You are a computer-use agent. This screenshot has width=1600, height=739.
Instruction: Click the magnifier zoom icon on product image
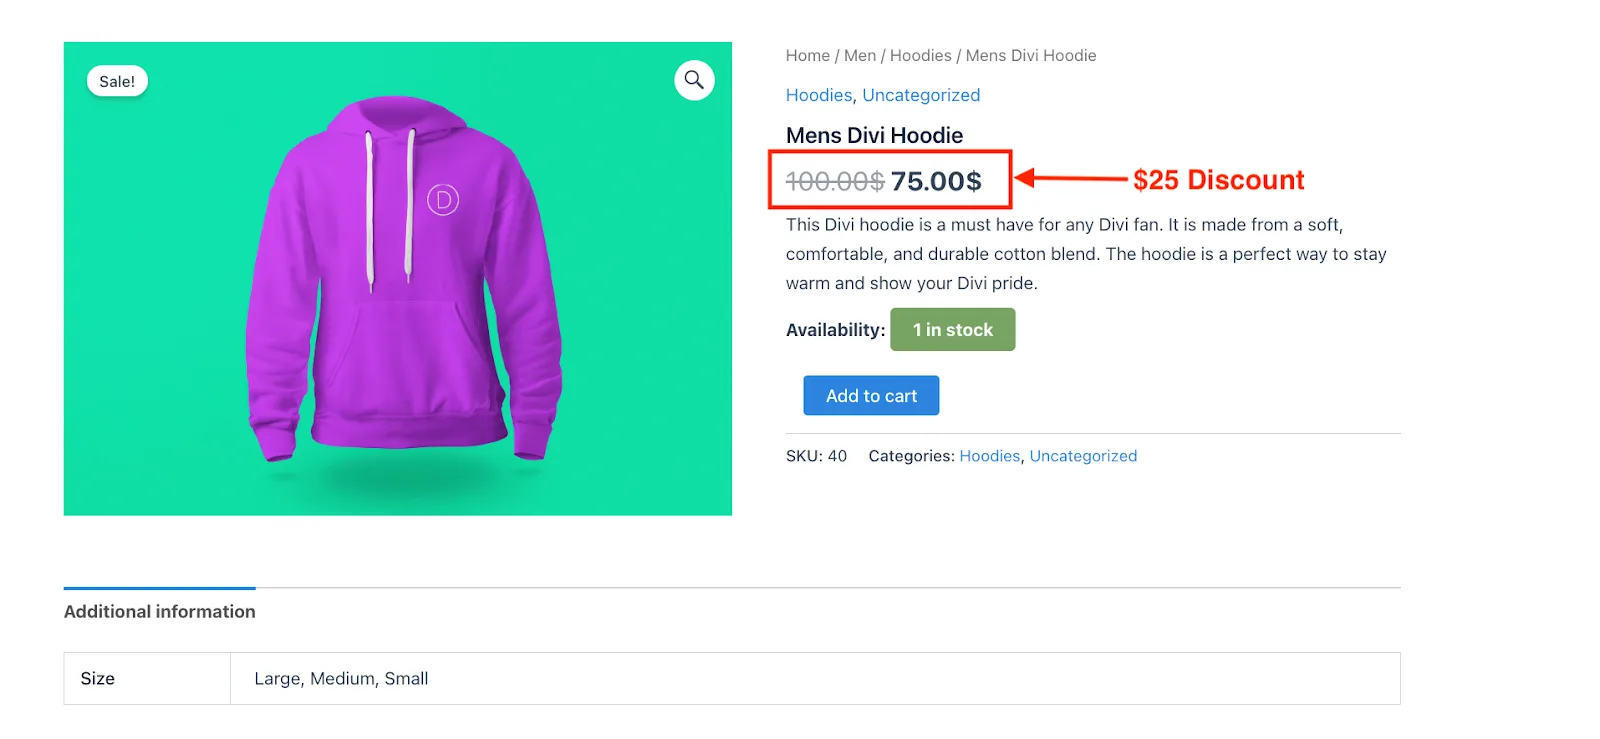point(694,80)
